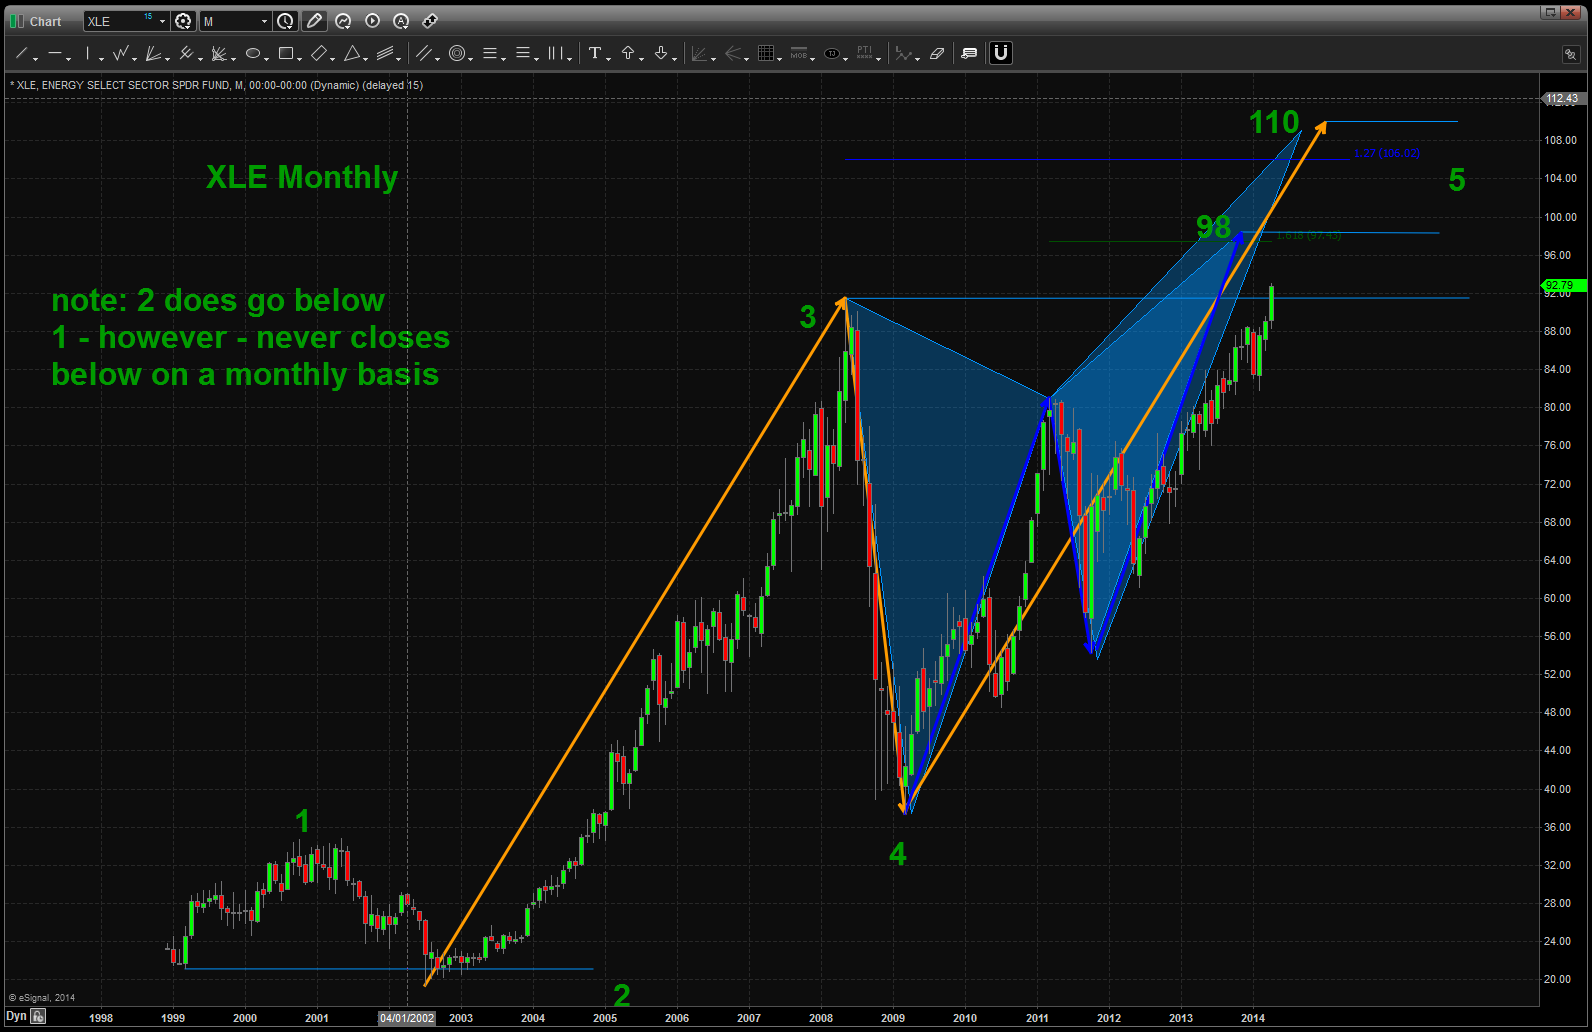Select the rectangle drawing tool

point(286,53)
